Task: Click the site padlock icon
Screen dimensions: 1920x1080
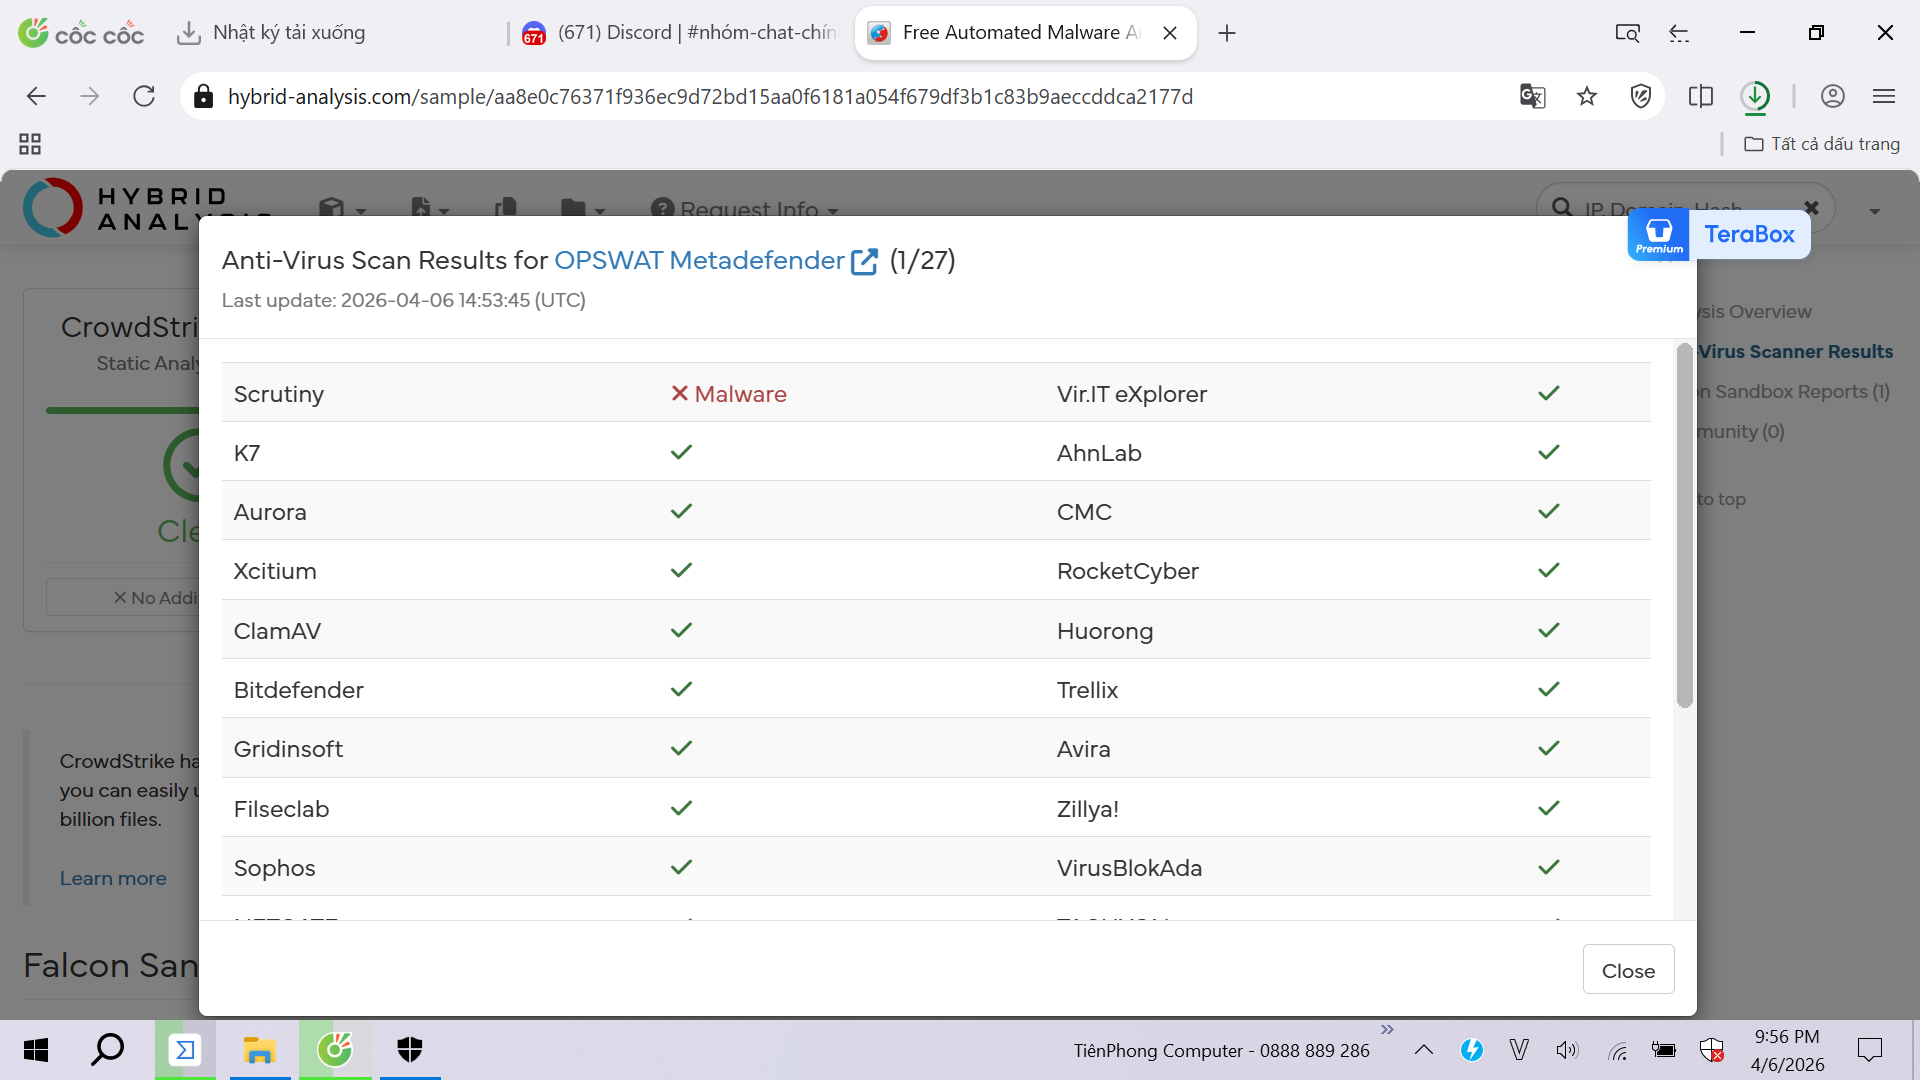Action: tap(203, 96)
